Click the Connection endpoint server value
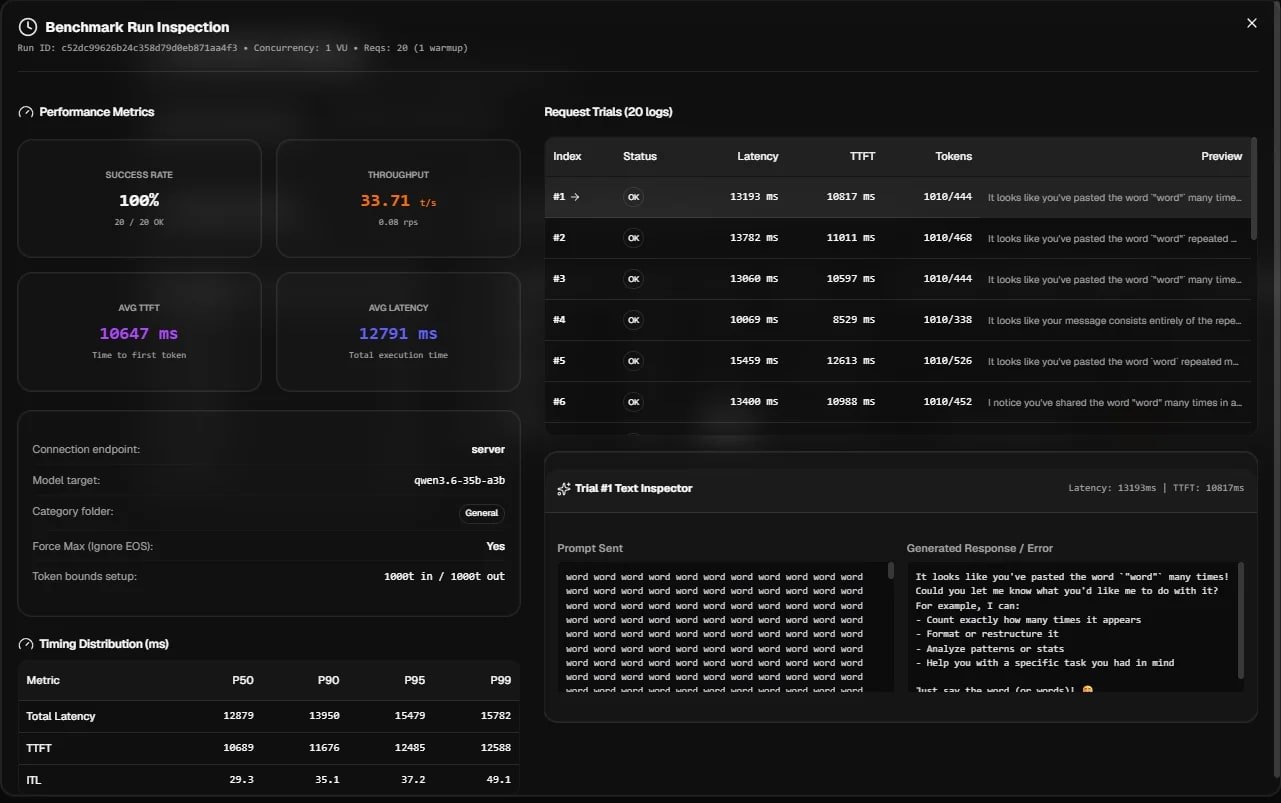Image resolution: width=1281 pixels, height=803 pixels. [x=488, y=449]
